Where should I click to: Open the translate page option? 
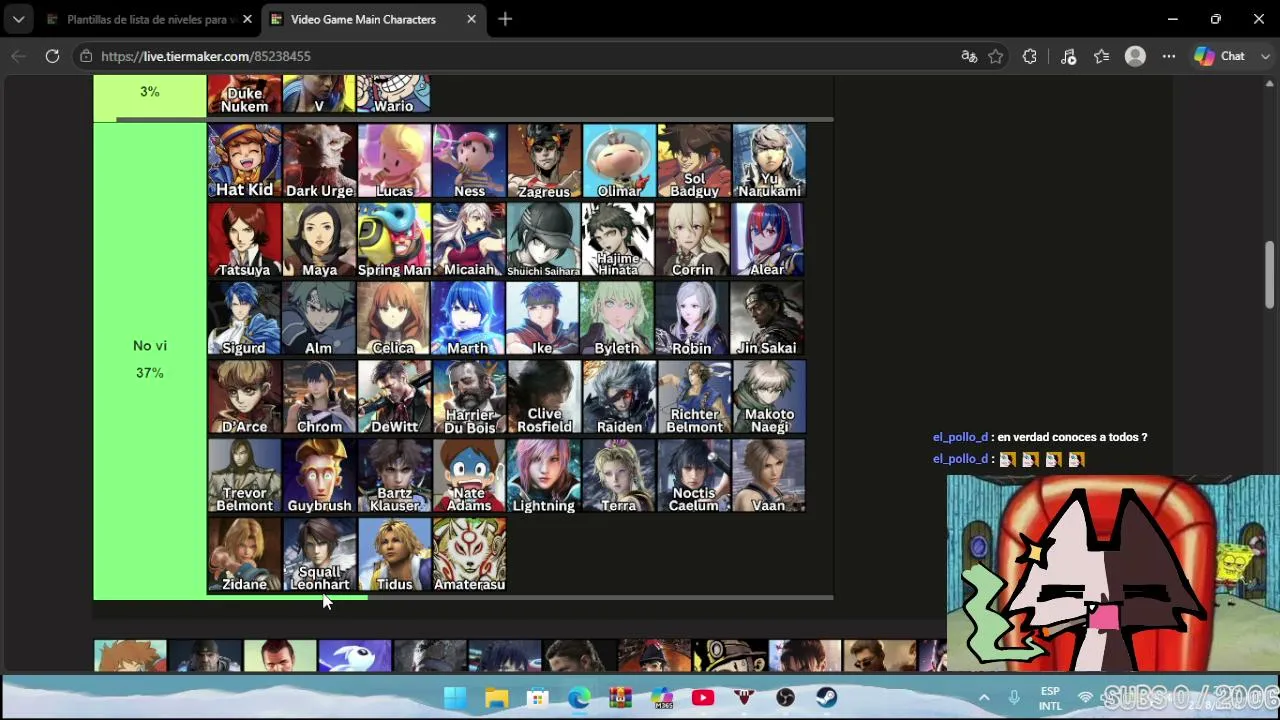click(969, 56)
